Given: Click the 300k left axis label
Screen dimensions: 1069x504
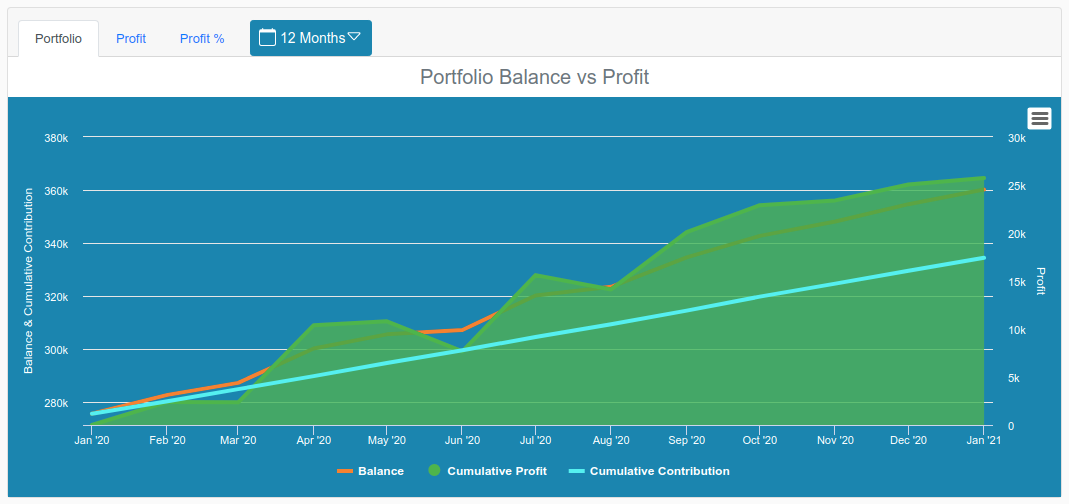Looking at the screenshot, I should pos(57,351).
